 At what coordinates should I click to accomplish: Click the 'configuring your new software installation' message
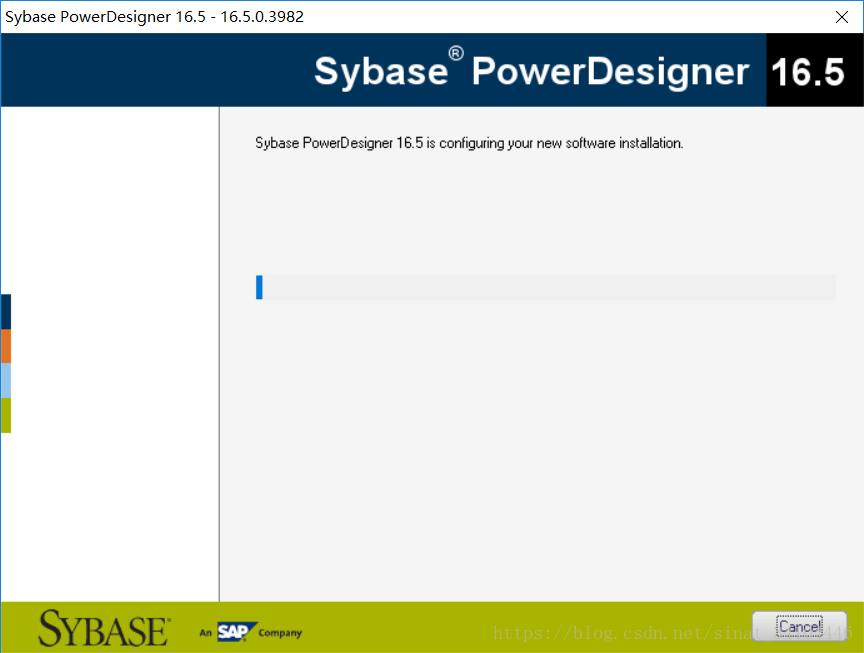(469, 143)
